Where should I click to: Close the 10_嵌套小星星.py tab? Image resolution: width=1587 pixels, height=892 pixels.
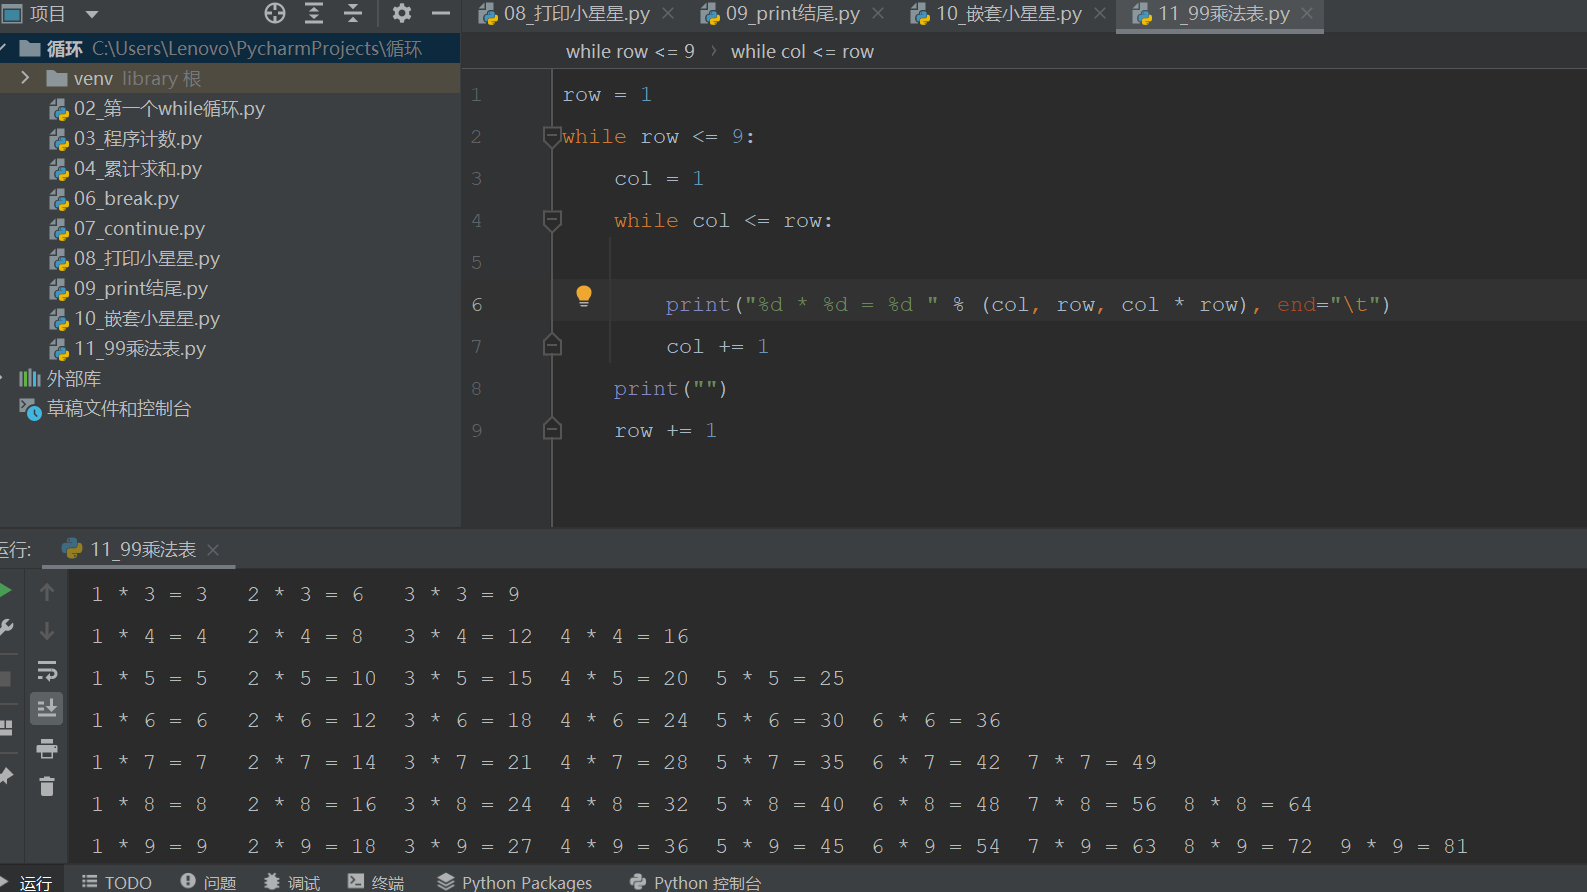(1100, 13)
